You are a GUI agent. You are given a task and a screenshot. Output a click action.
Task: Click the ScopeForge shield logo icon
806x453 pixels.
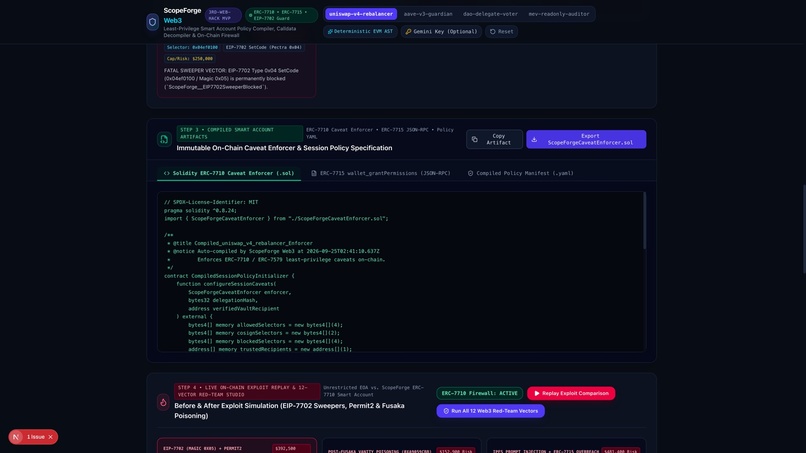point(152,22)
